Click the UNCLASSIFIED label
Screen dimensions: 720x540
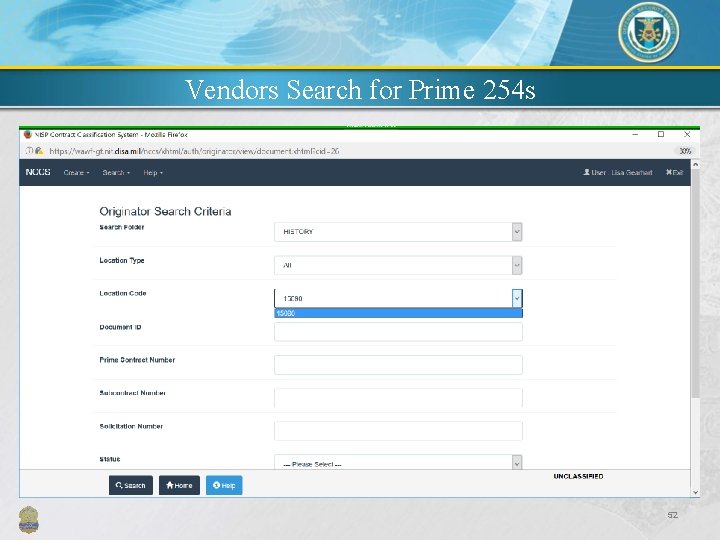(578, 476)
